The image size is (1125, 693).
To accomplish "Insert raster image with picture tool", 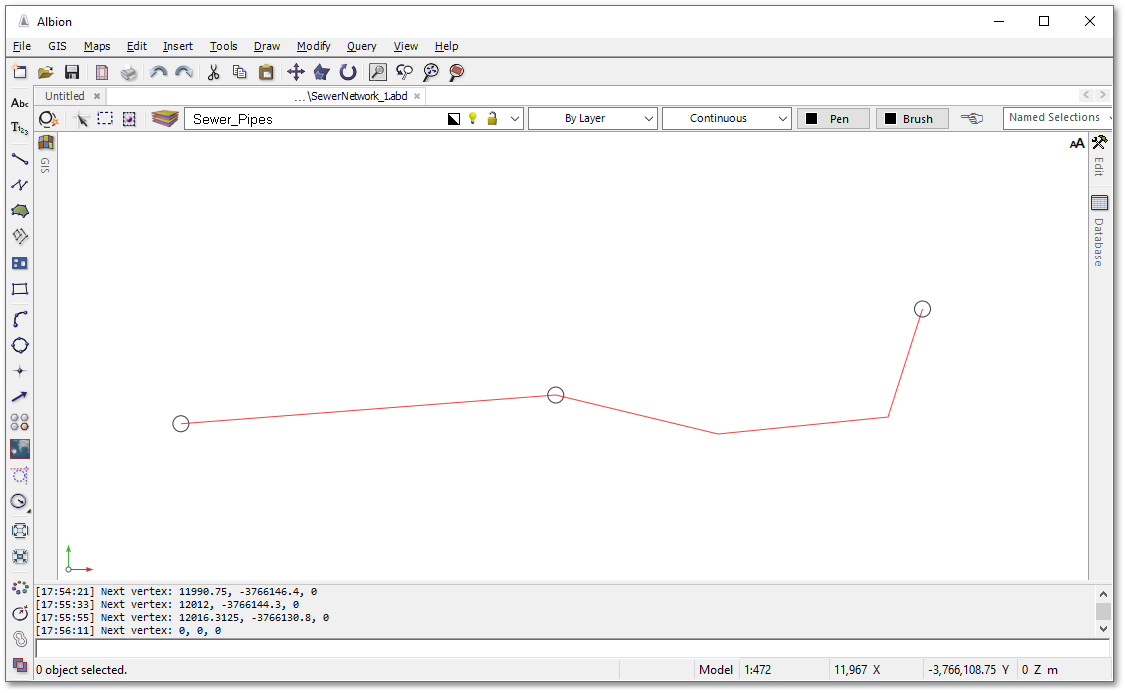I will (19, 449).
